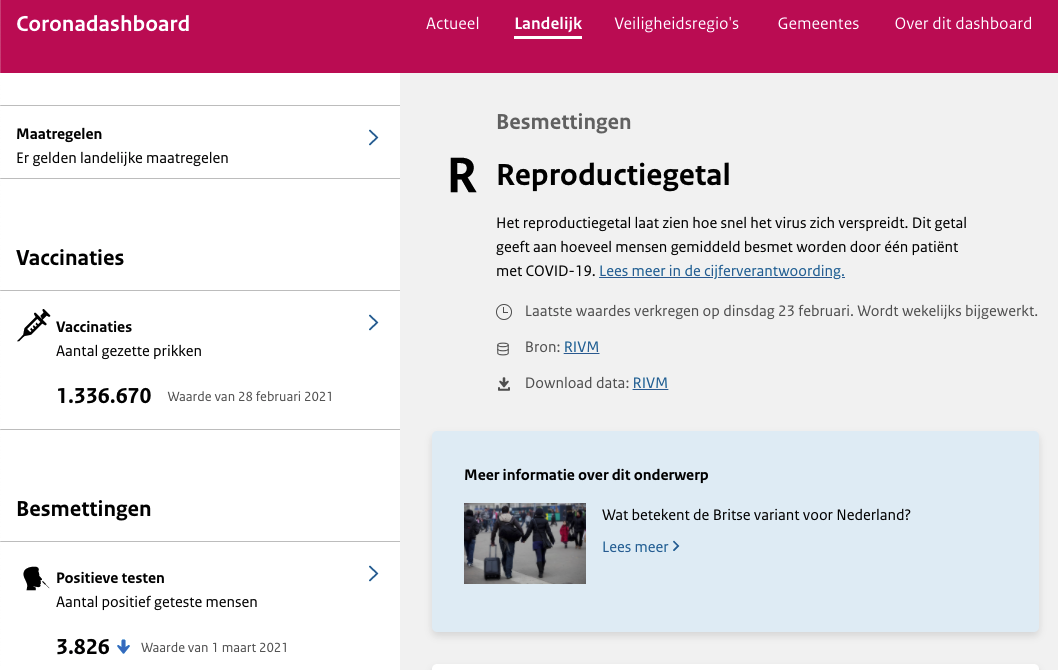
Task: Open Over dit dashboard page
Action: tap(963, 24)
